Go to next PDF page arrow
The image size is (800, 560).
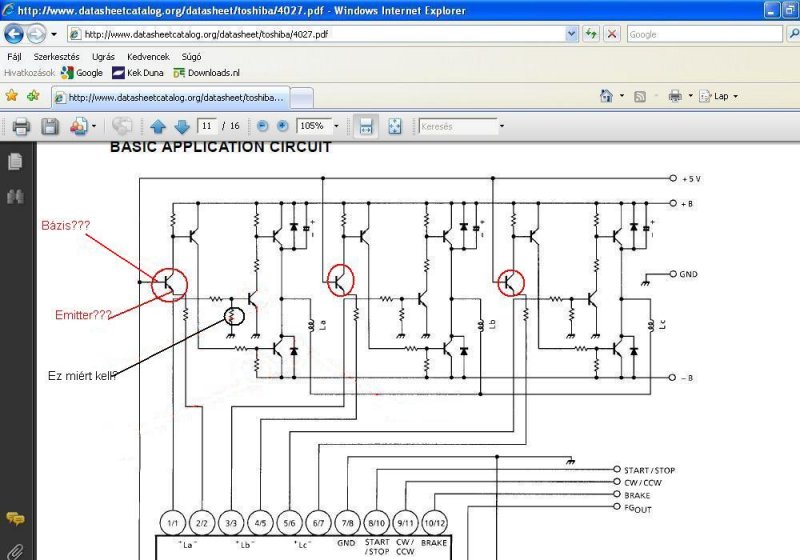click(x=182, y=126)
